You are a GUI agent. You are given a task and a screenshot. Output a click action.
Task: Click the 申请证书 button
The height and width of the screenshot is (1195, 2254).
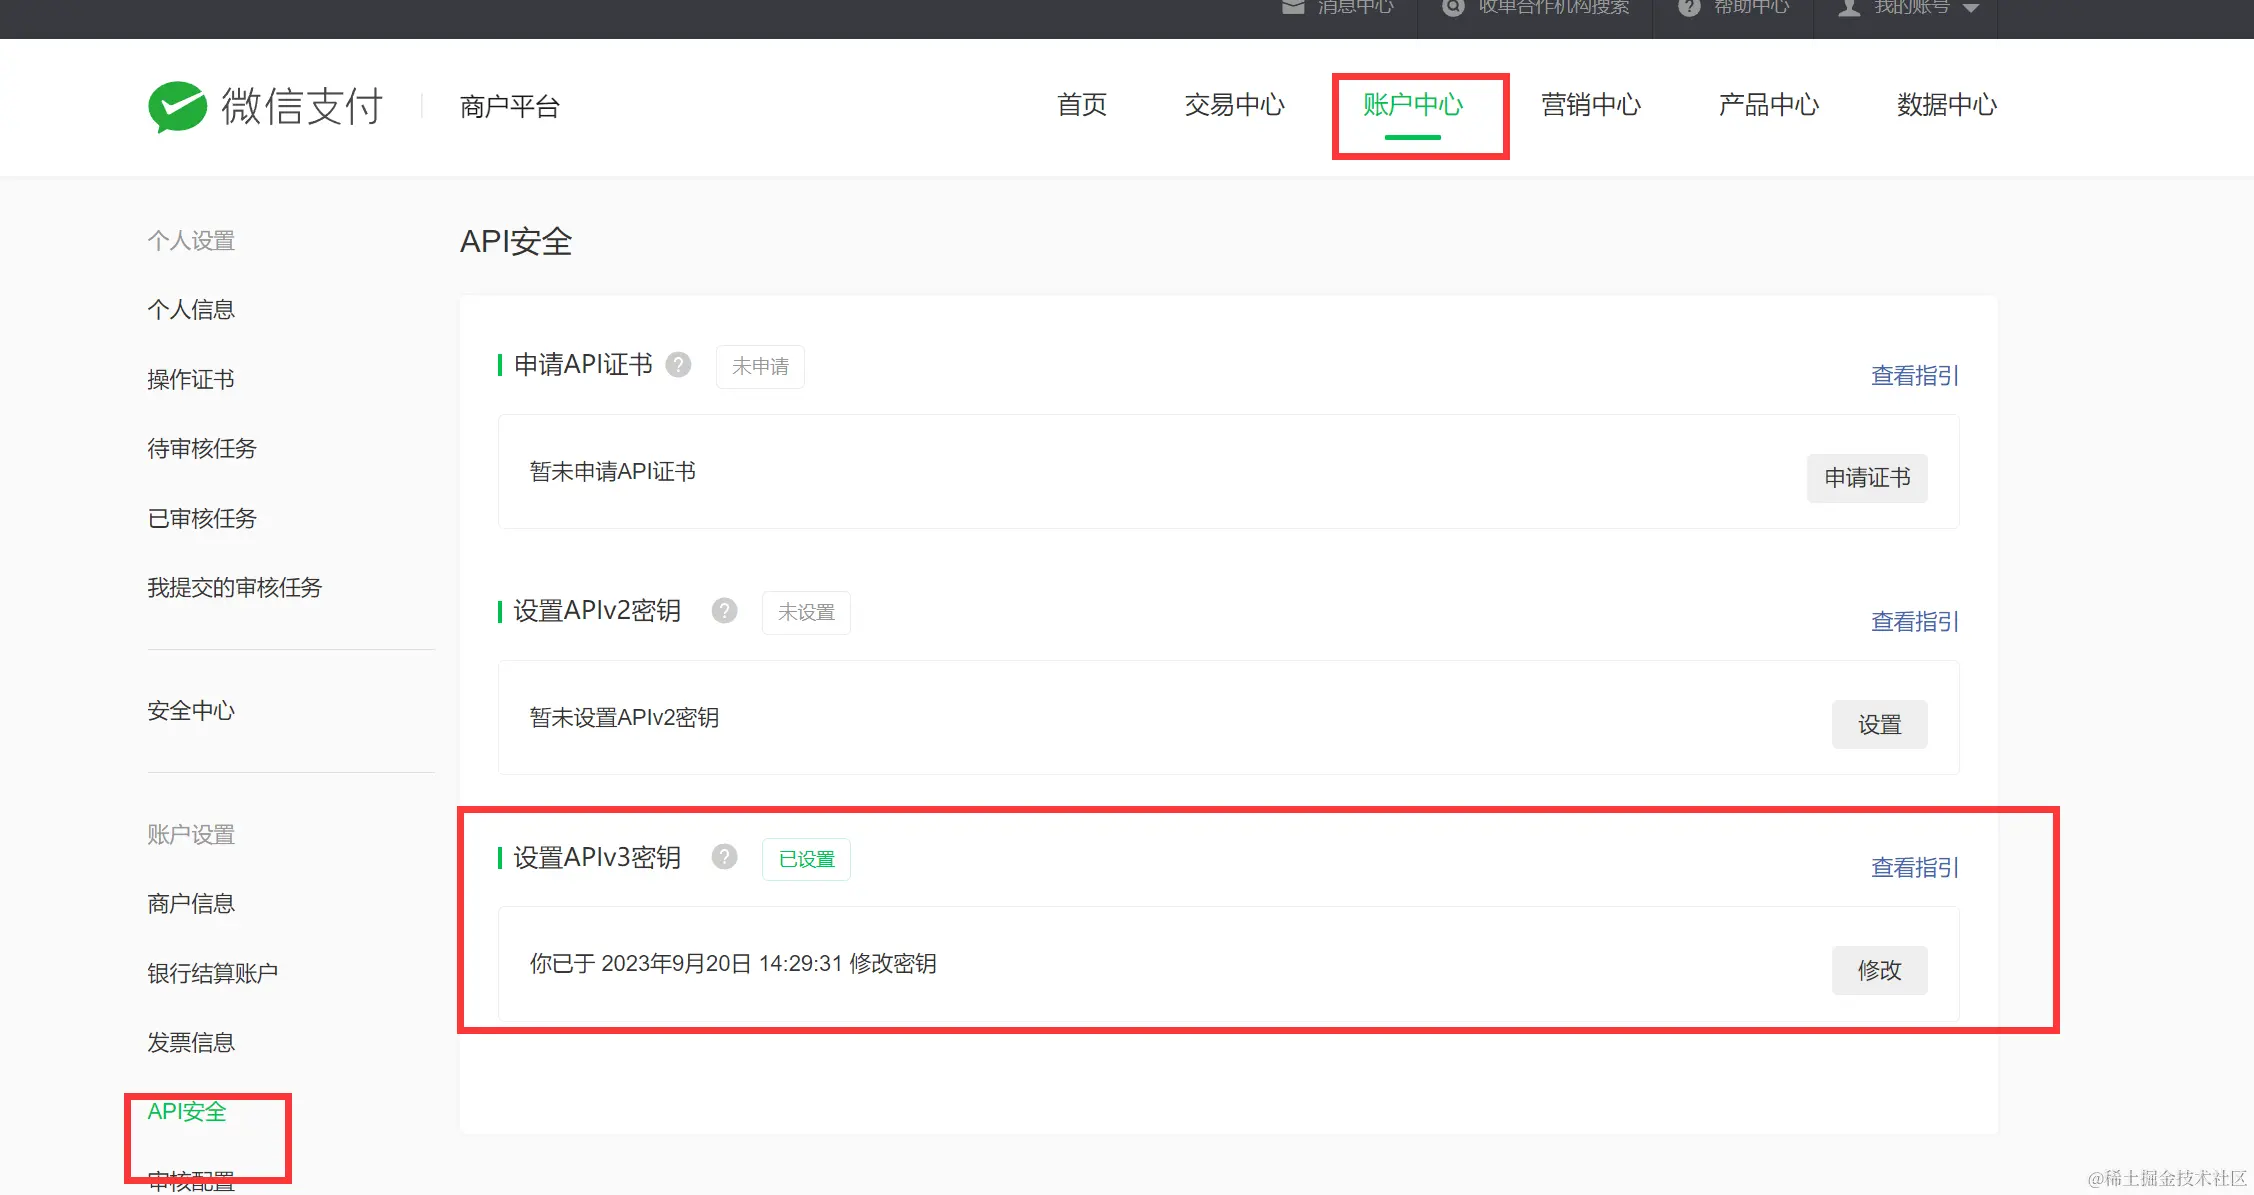pyautogui.click(x=1866, y=478)
